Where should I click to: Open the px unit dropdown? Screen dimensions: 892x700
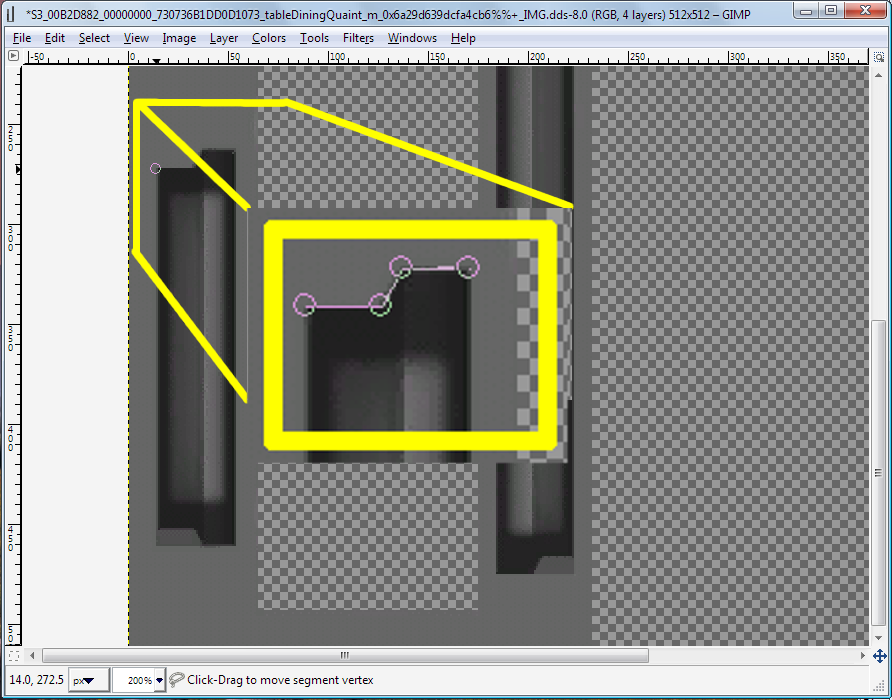coord(89,681)
